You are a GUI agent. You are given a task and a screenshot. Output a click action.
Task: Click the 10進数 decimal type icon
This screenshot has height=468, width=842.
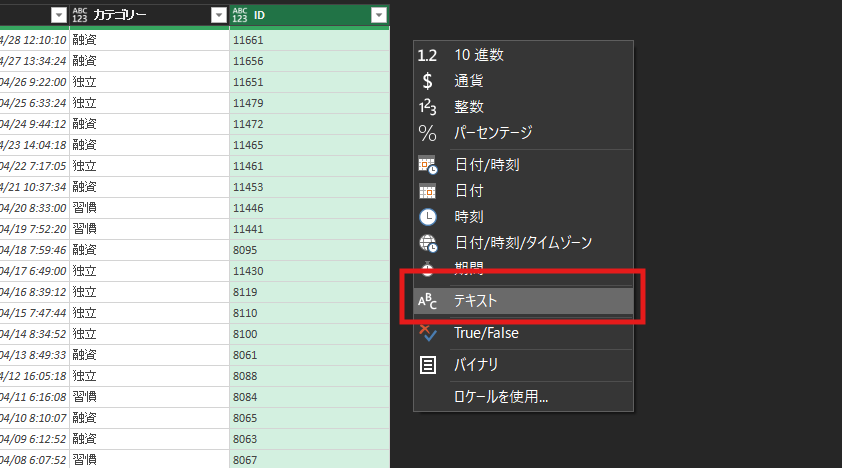click(x=427, y=55)
